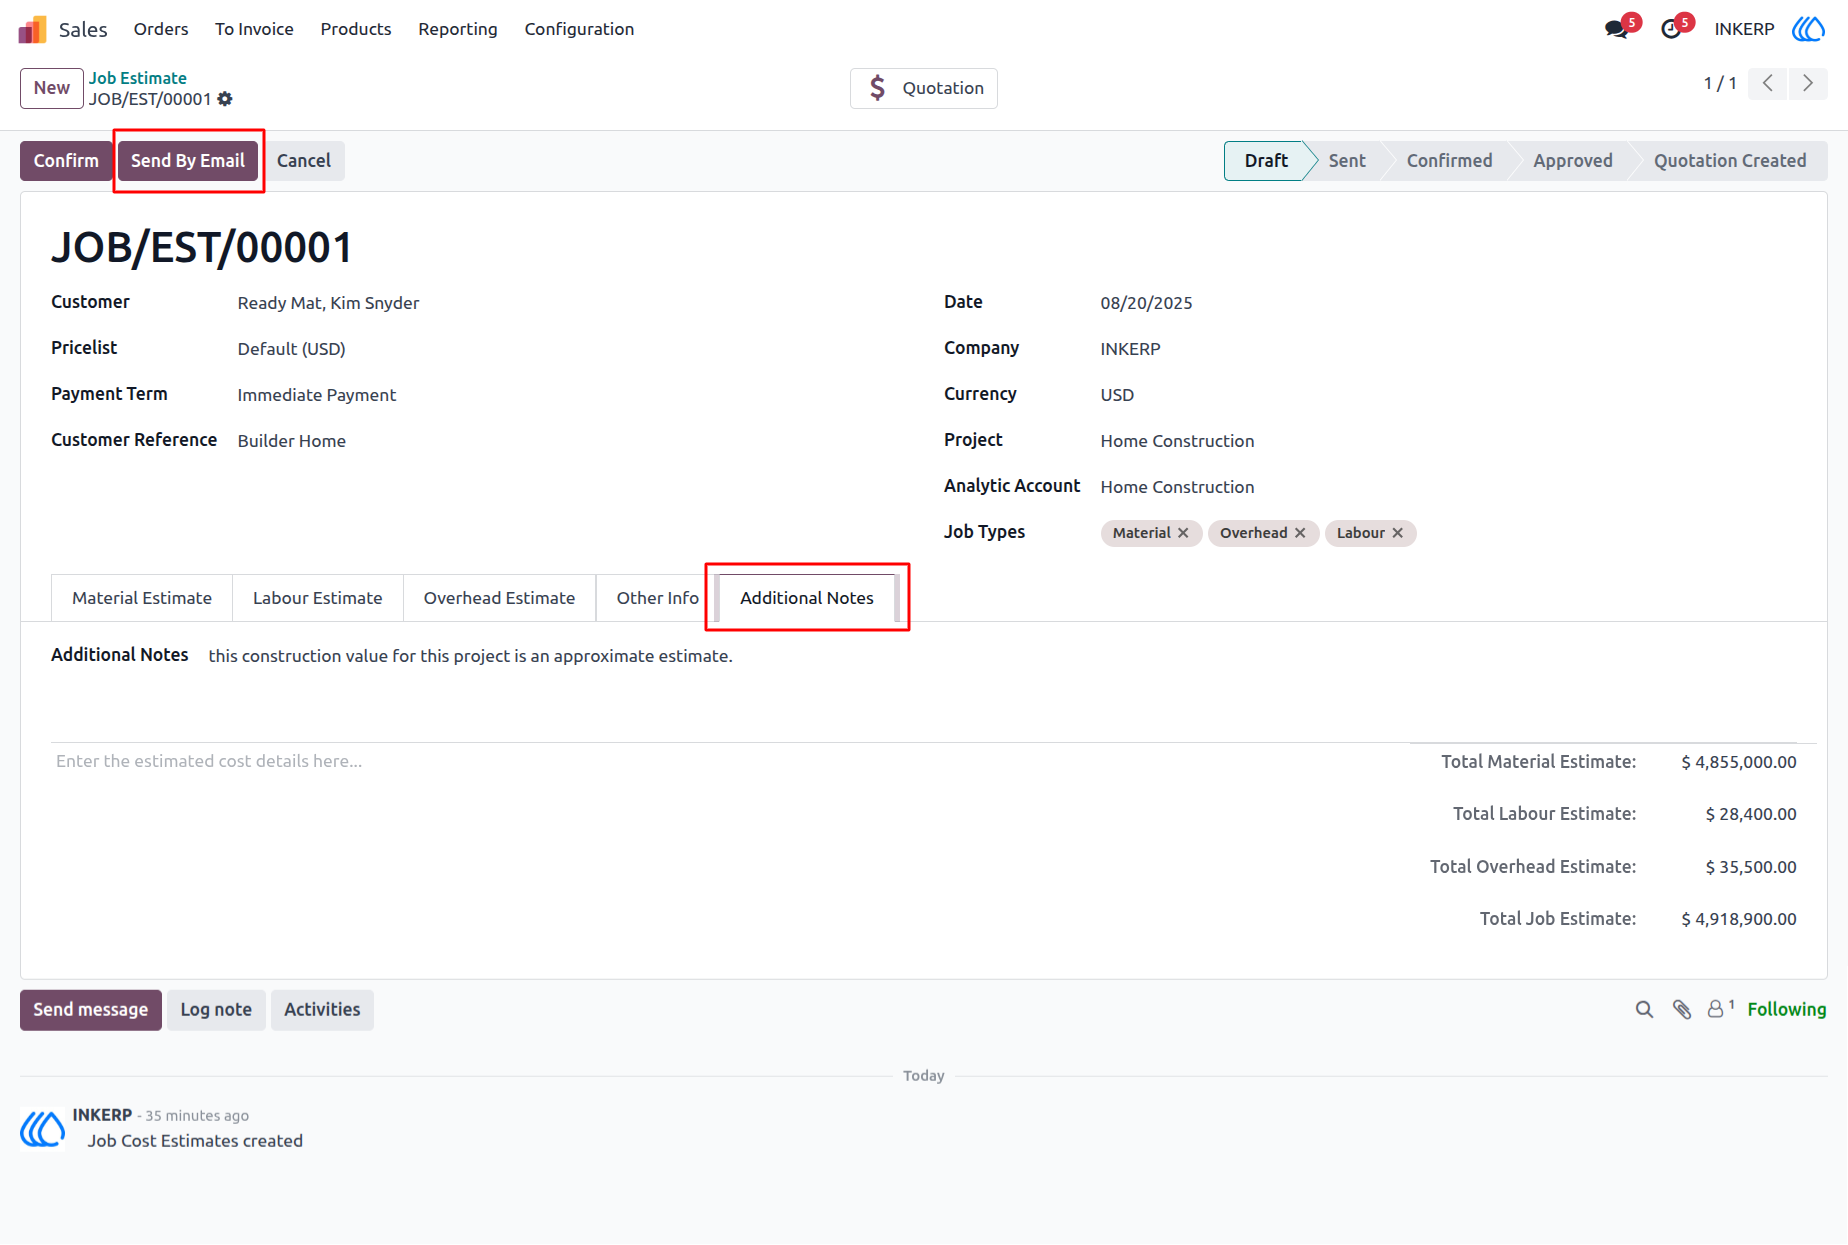Switch to the Material Estimate tab
Viewport: 1848px width, 1245px height.
[x=142, y=598]
